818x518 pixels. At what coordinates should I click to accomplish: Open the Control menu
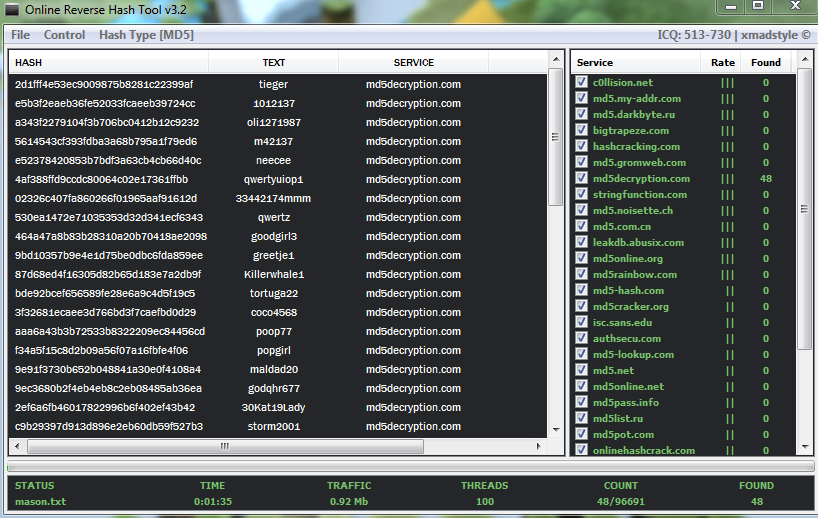tap(64, 35)
